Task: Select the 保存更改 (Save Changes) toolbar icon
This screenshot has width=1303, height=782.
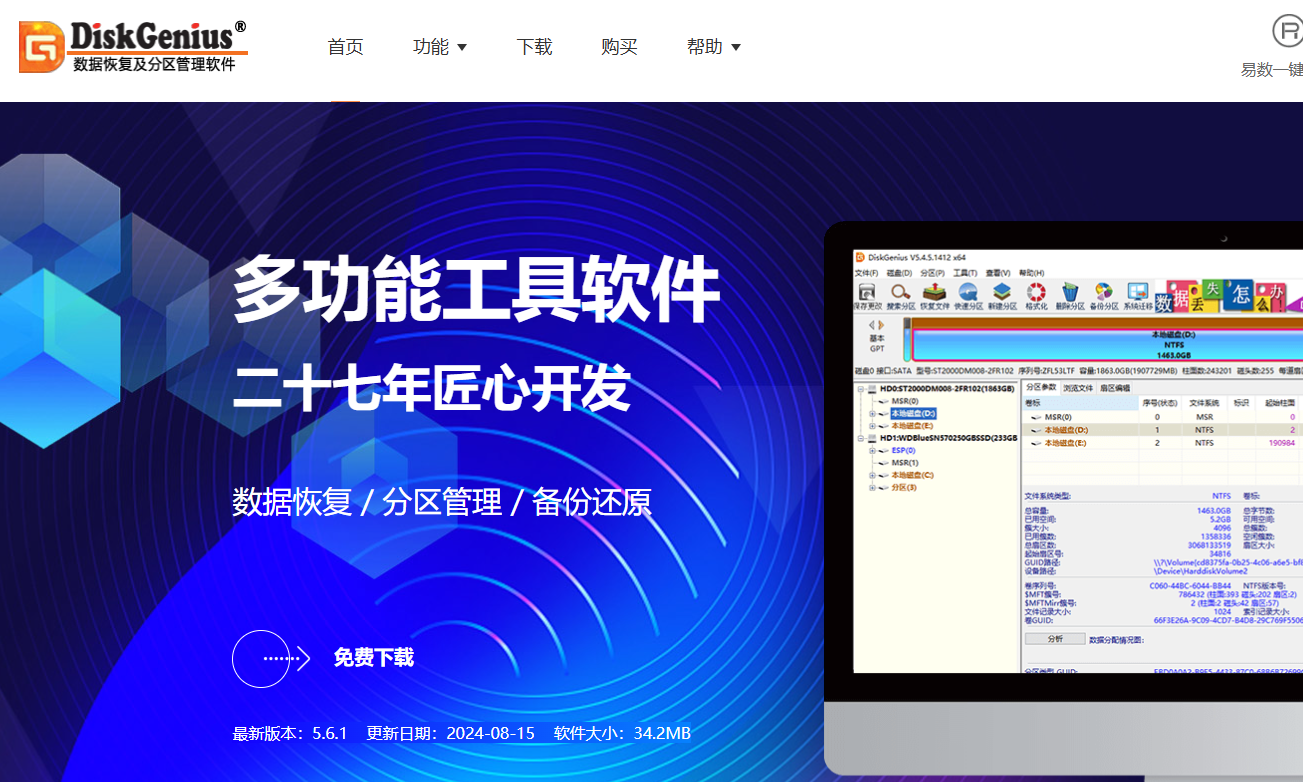Action: [868, 294]
